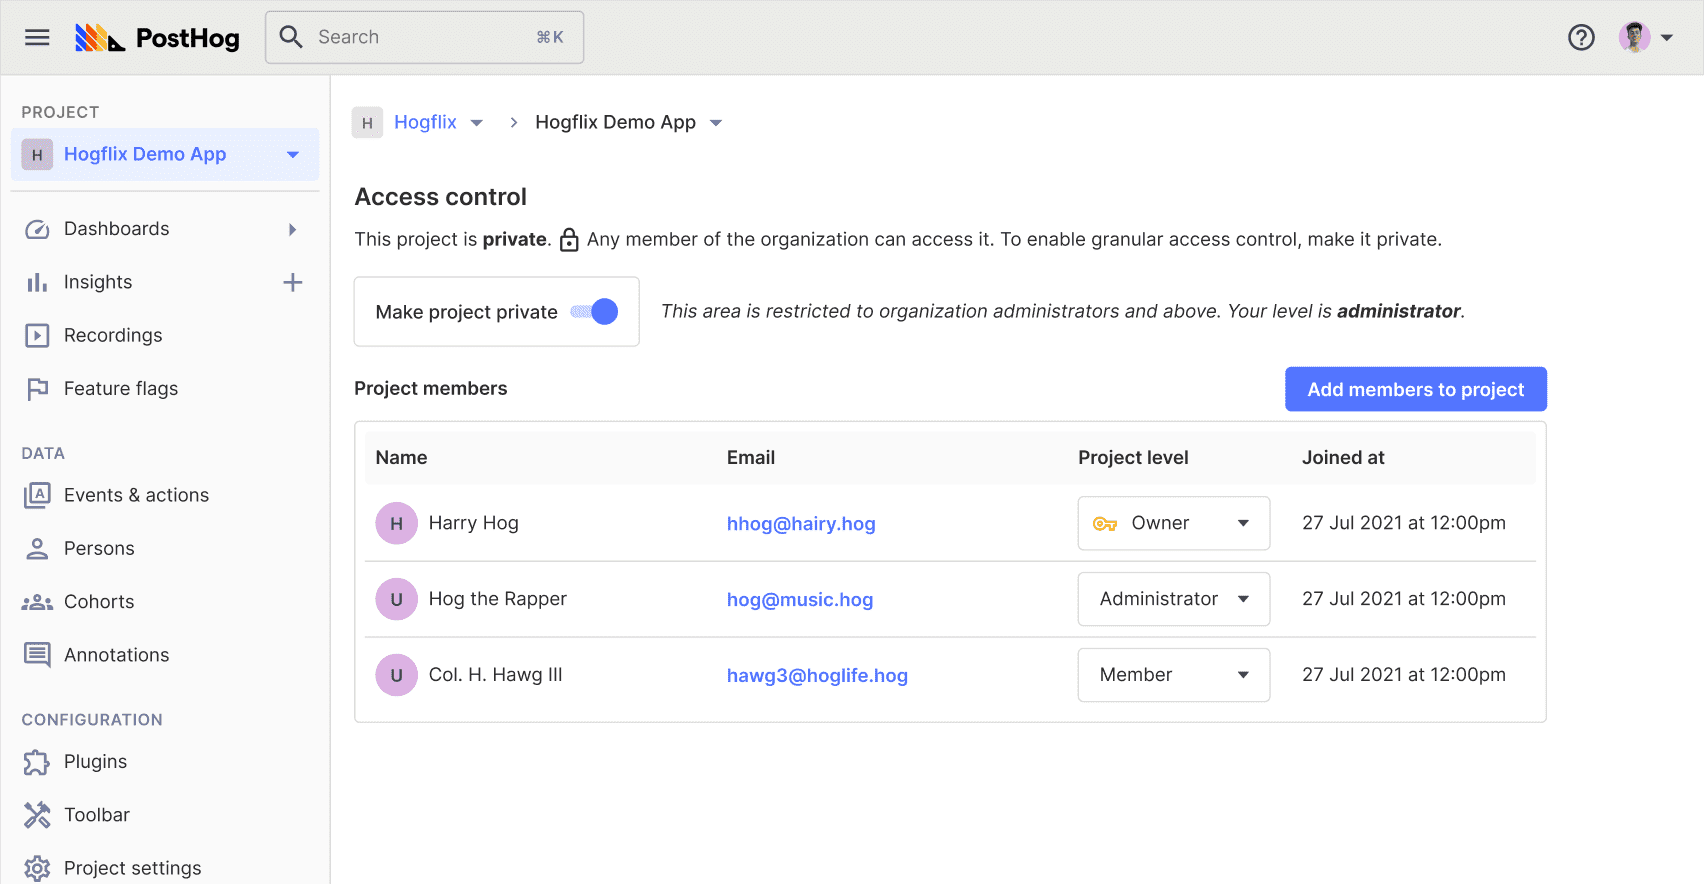Click the plus icon next to Insights
The width and height of the screenshot is (1704, 884).
point(293,283)
